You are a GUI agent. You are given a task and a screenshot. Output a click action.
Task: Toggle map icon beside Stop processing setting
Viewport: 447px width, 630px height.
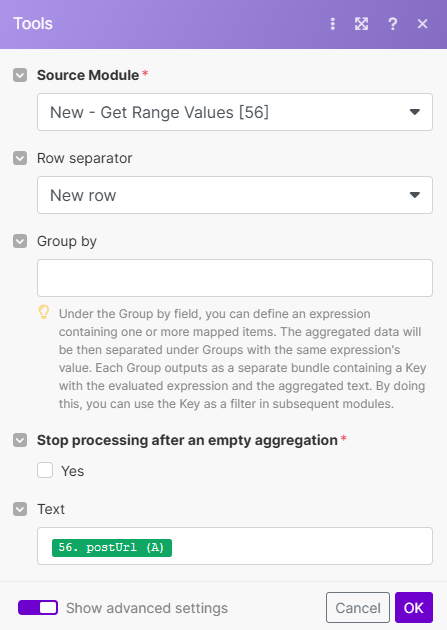pyautogui.click(x=20, y=440)
